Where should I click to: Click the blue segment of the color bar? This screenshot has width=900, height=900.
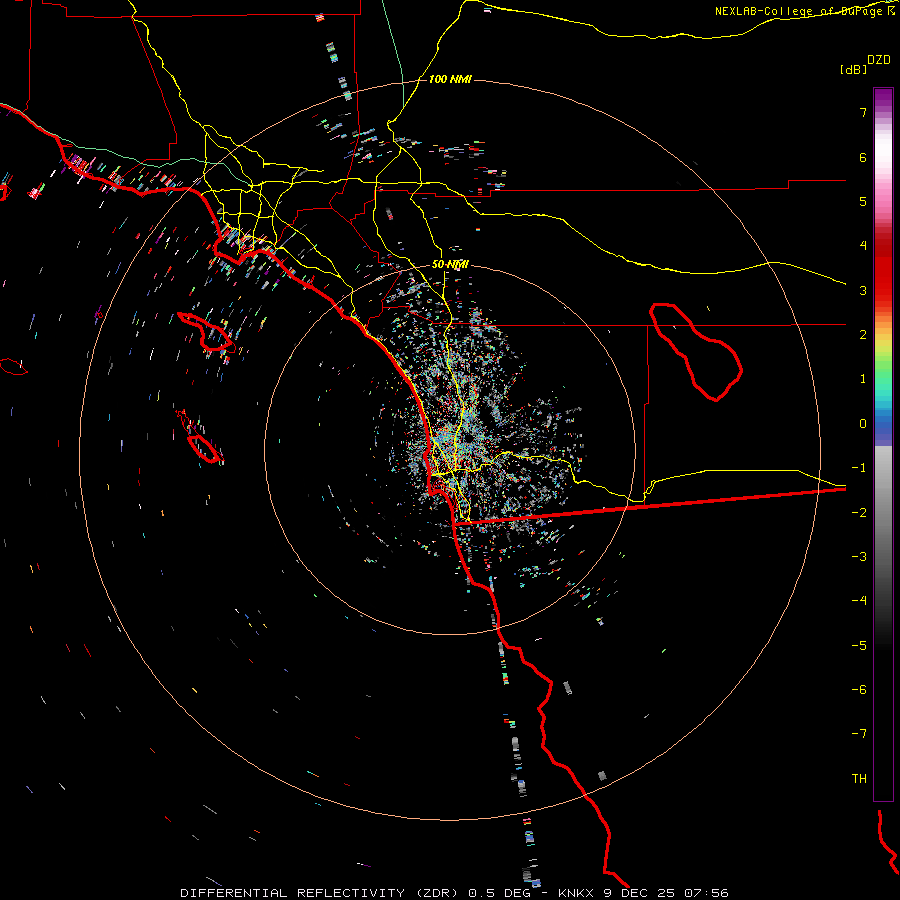[x=883, y=428]
